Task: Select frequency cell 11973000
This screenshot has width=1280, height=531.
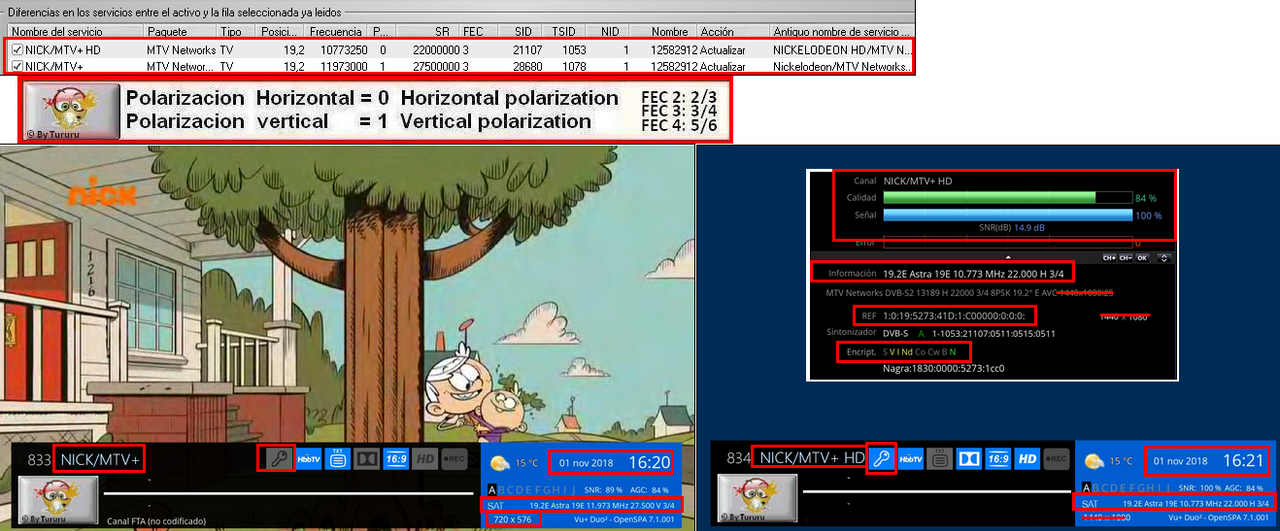Action: pos(343,67)
